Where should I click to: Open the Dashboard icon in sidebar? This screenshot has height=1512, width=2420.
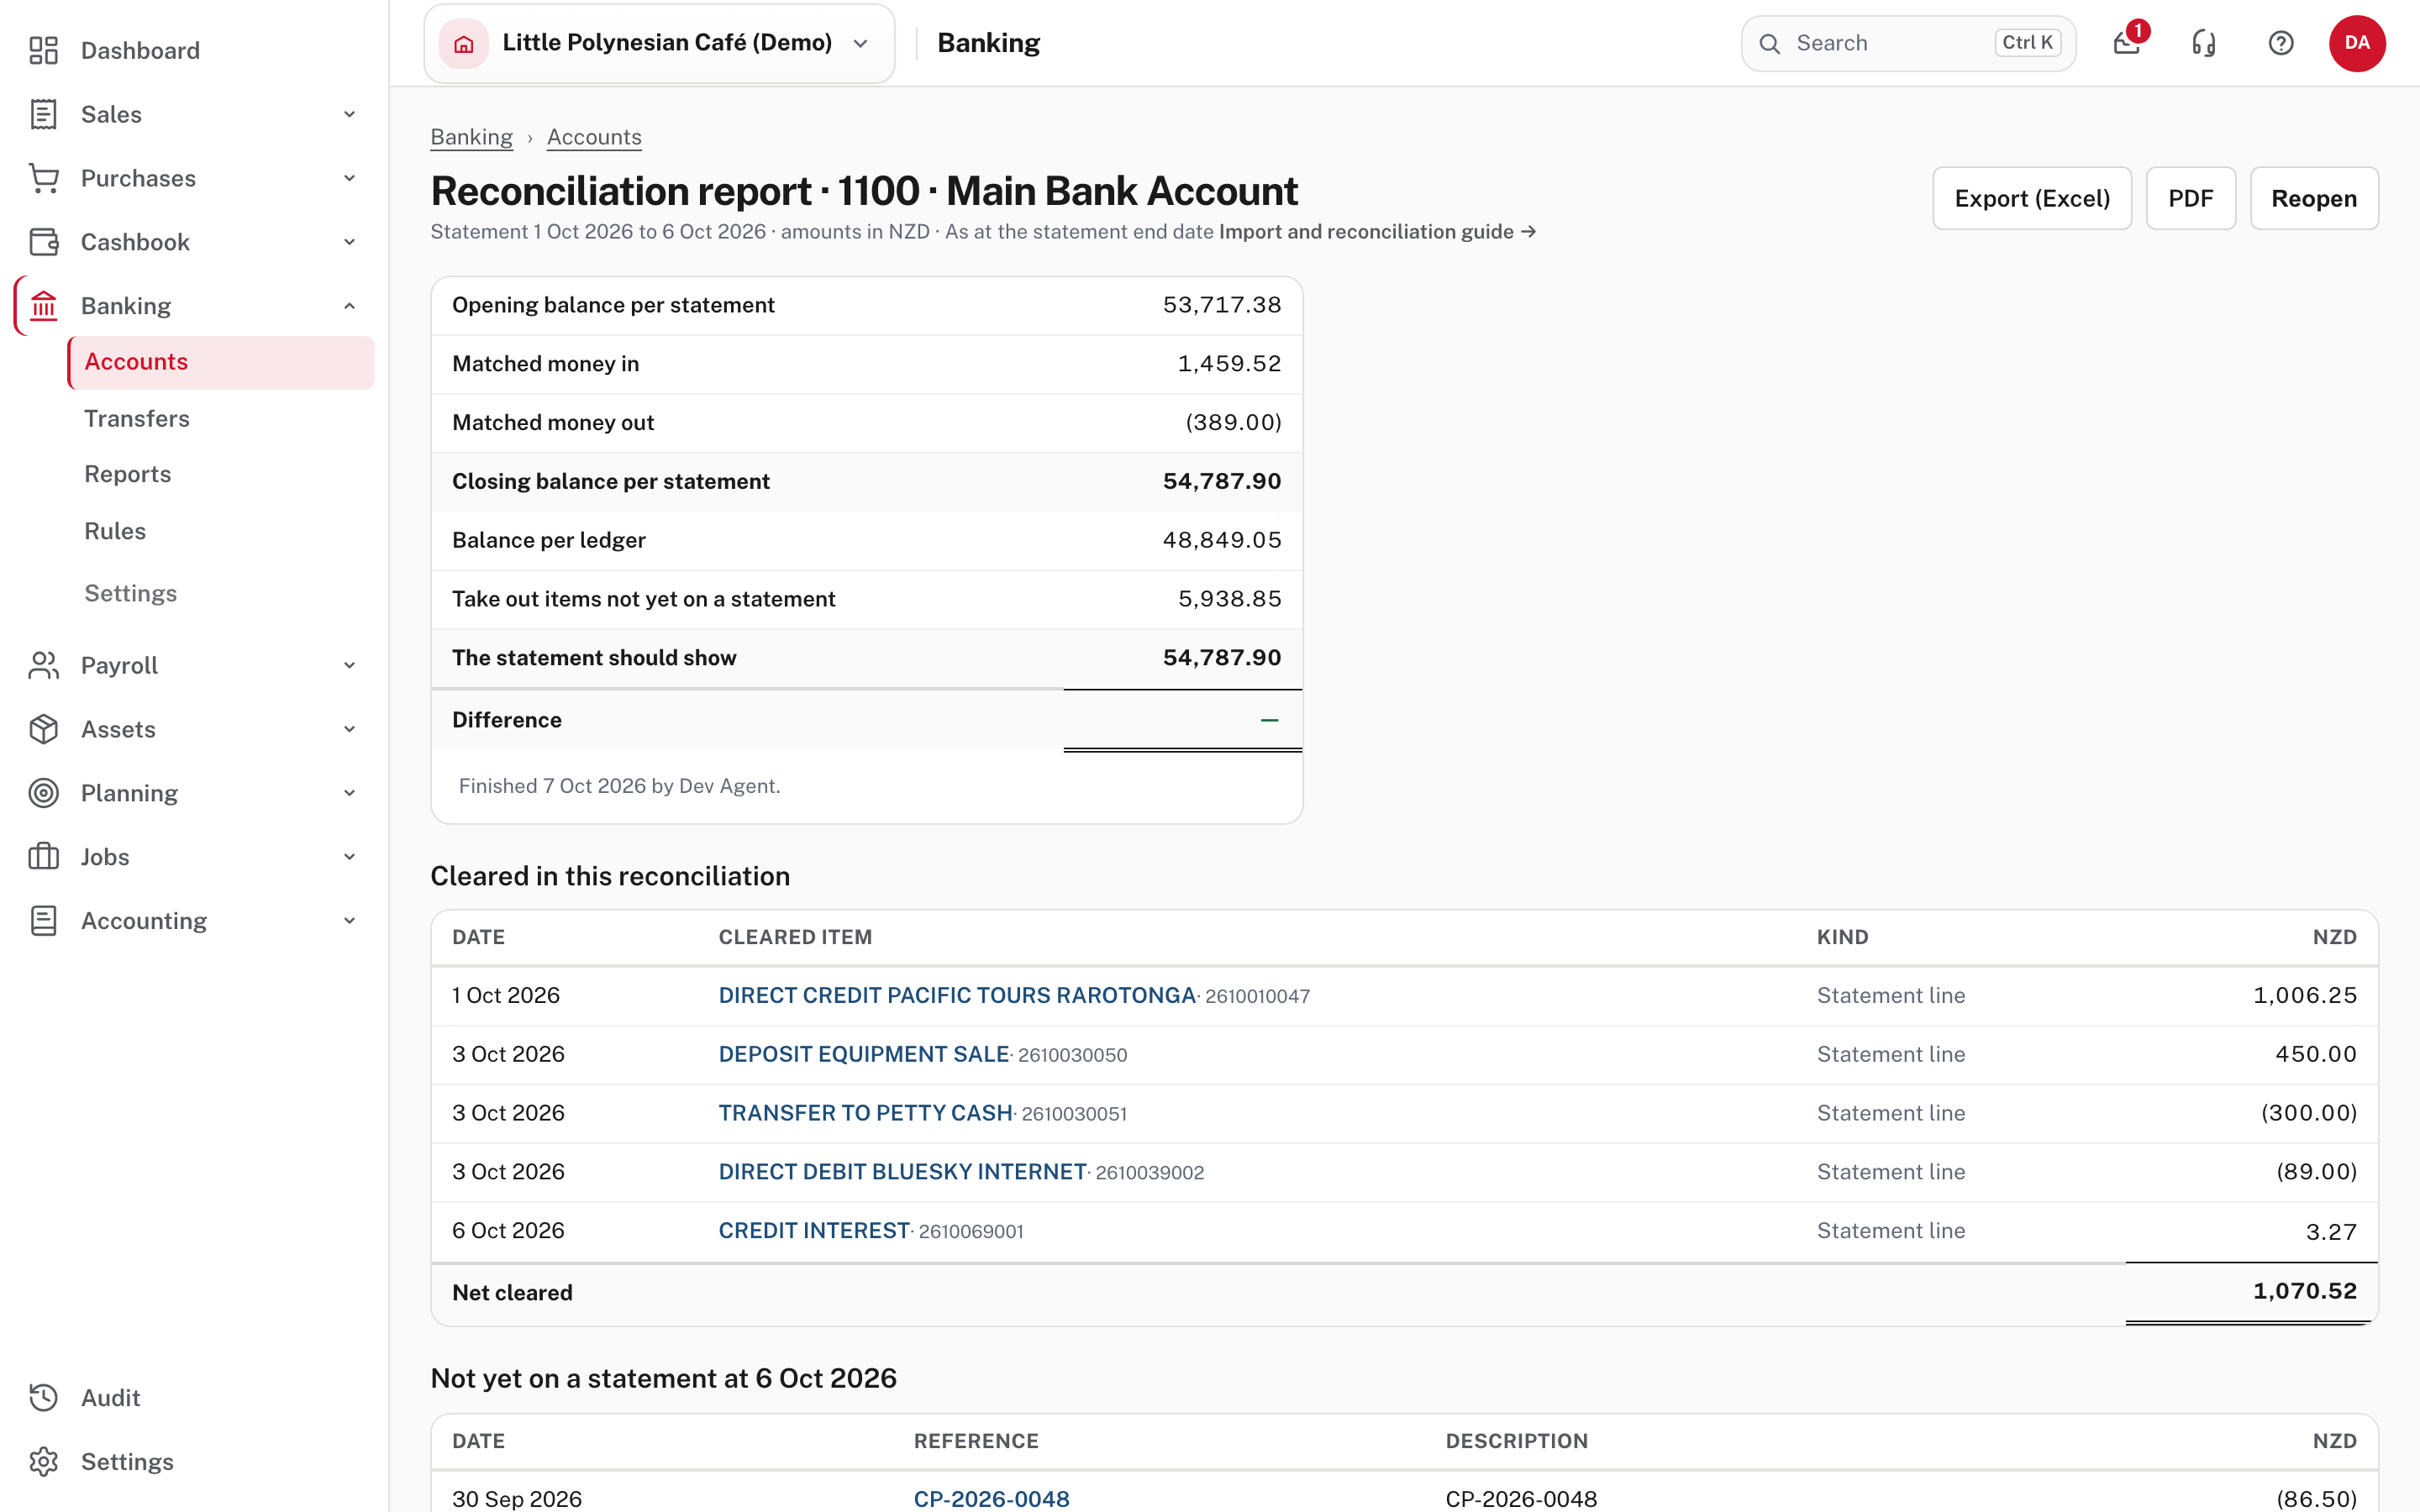(x=43, y=50)
